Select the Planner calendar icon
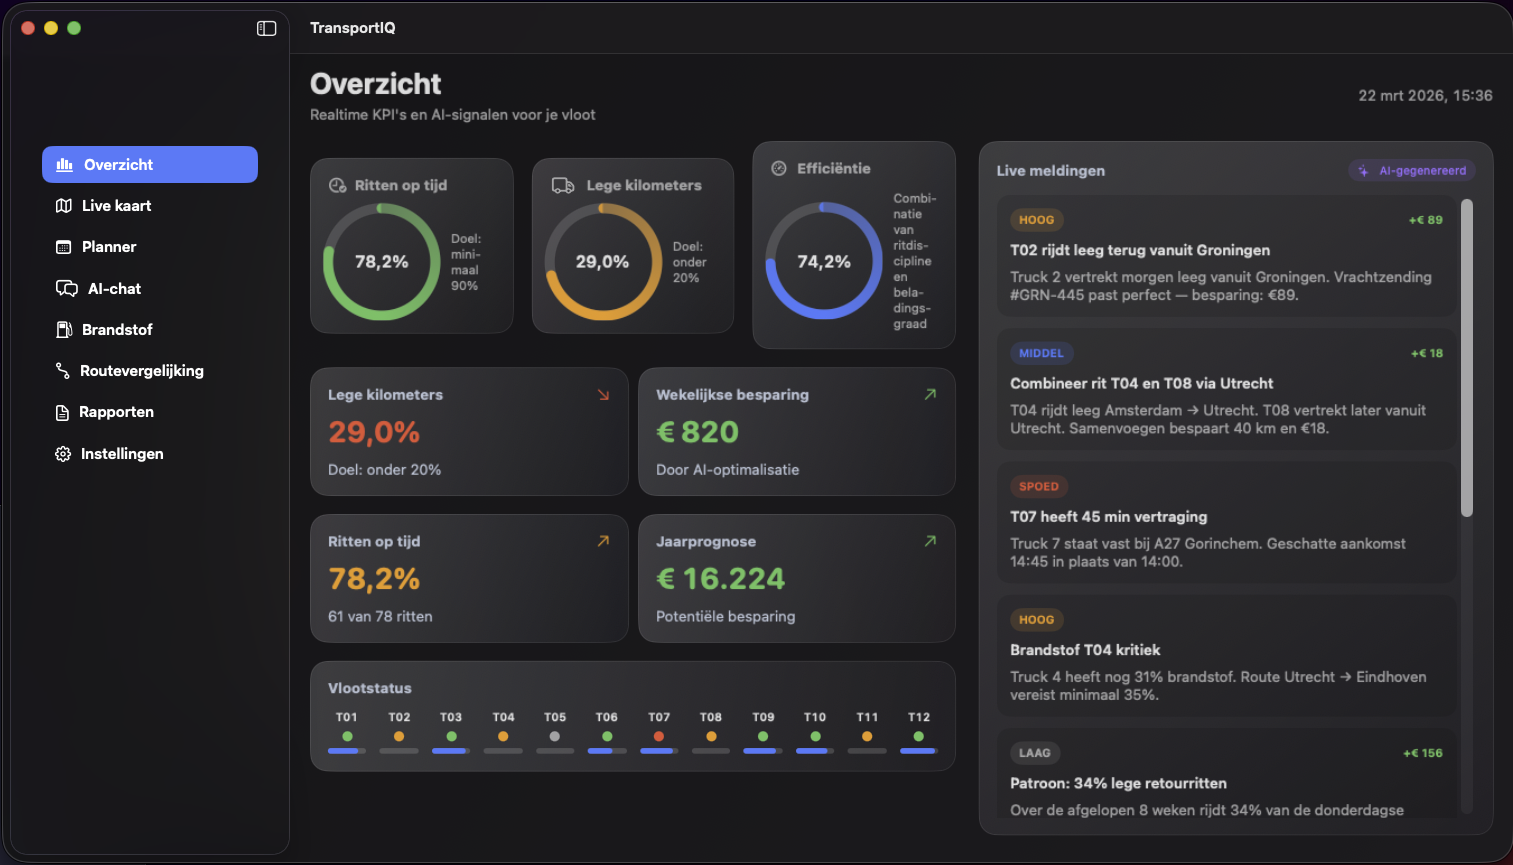 click(62, 246)
